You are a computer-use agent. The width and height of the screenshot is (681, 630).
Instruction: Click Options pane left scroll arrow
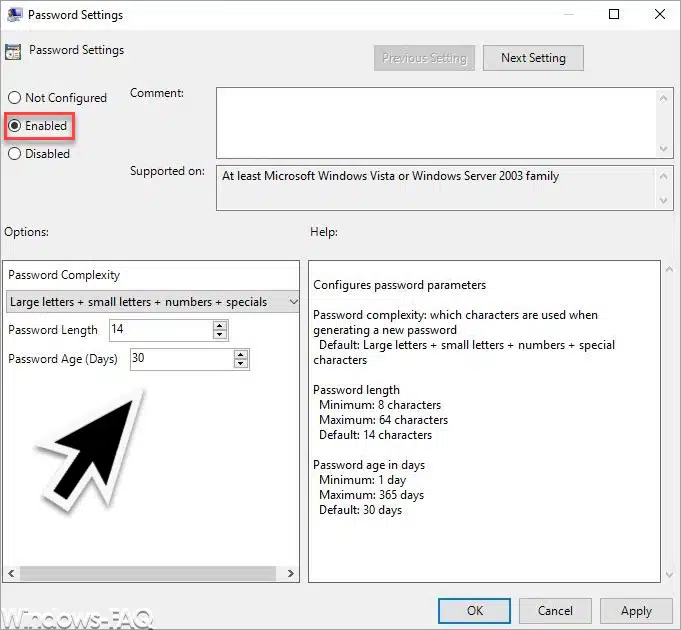pyautogui.click(x=11, y=573)
